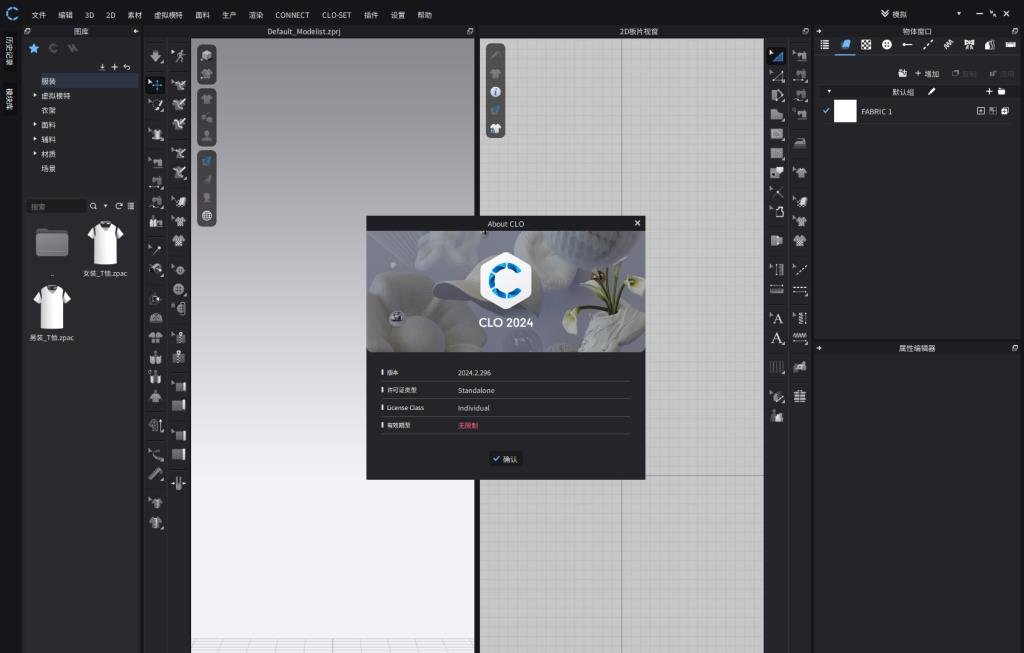1024x653 pixels.
Task: Toggle library list view icon
Action: (131, 206)
